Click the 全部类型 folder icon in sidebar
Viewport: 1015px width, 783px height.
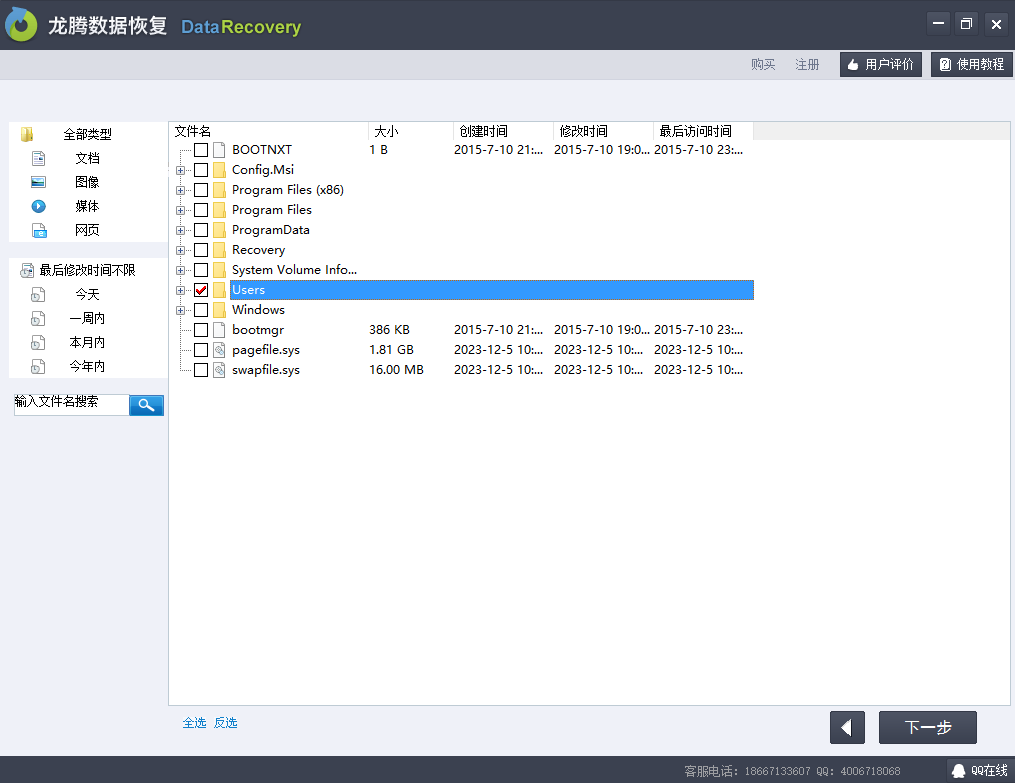tap(27, 133)
